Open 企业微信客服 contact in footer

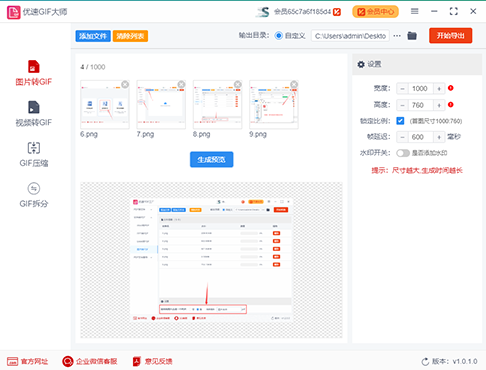pos(90,361)
